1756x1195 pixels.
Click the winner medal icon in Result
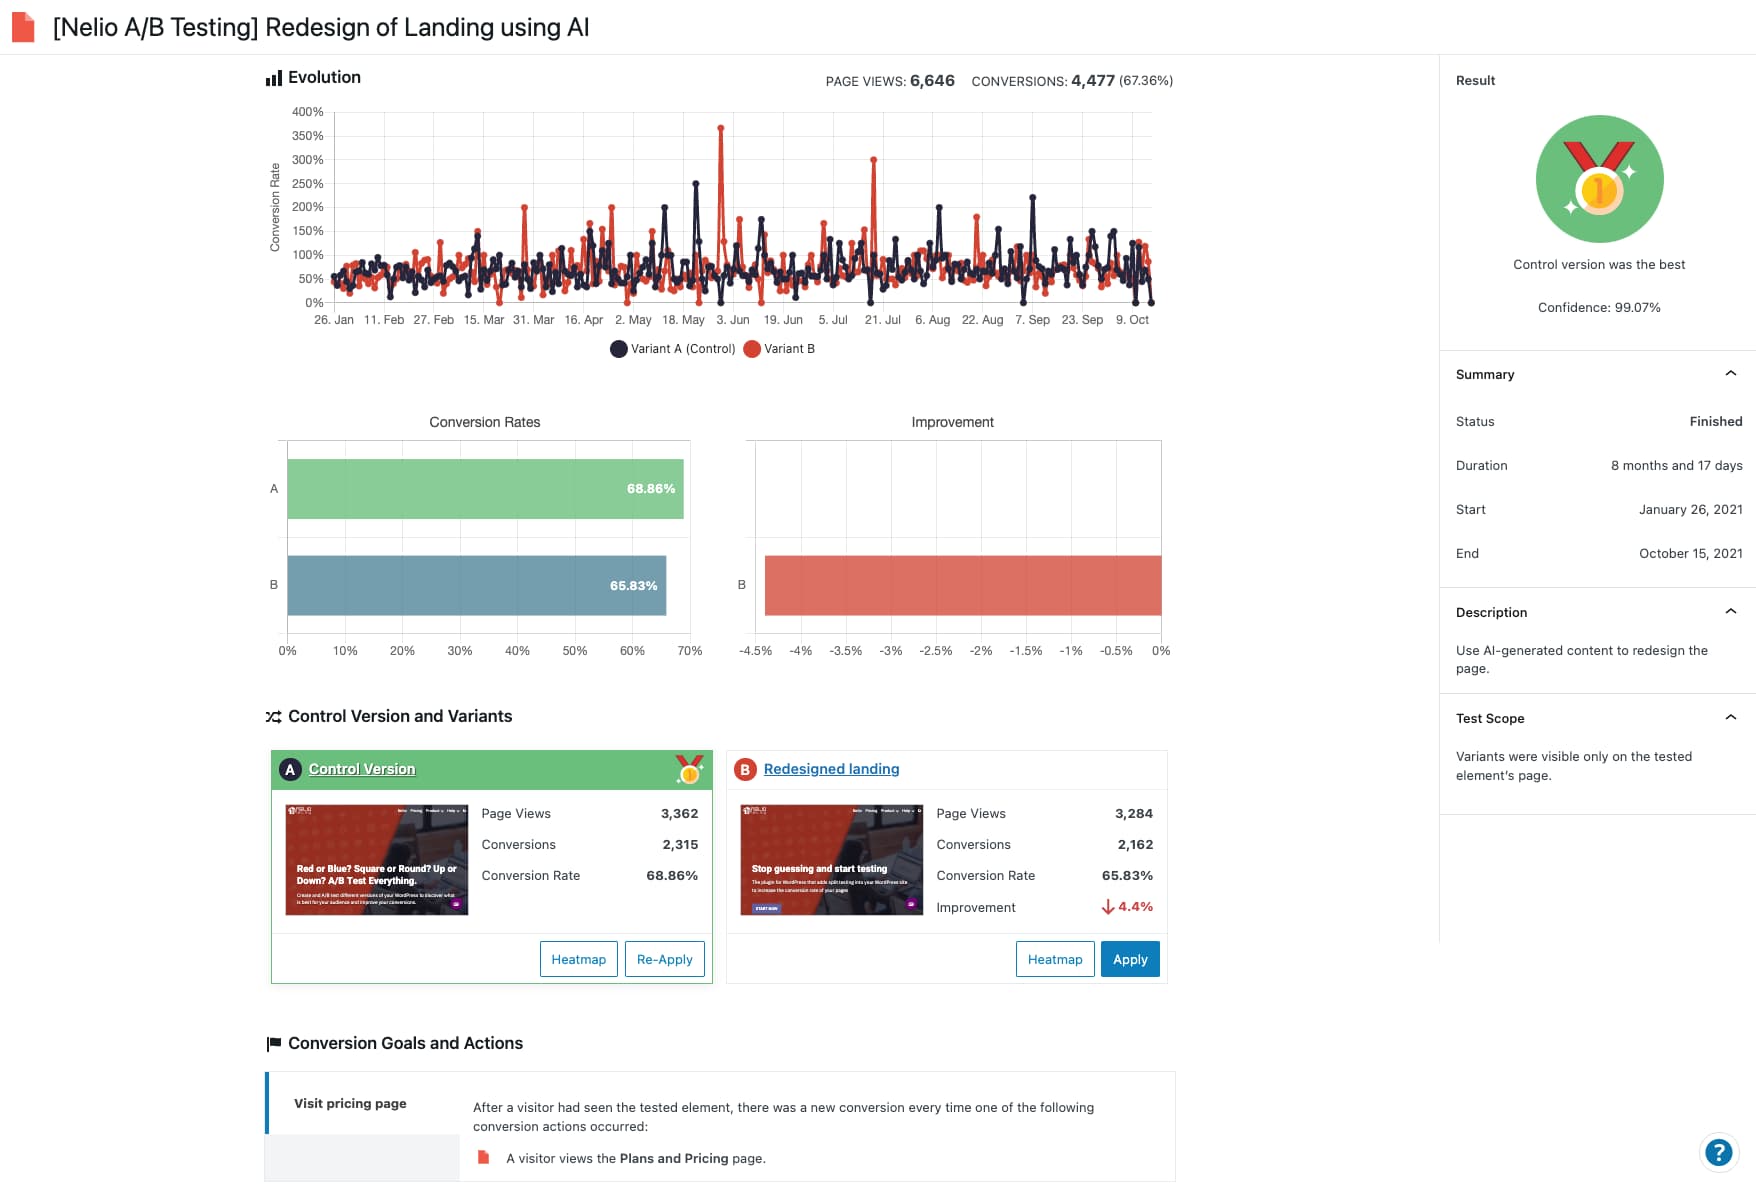(1599, 179)
